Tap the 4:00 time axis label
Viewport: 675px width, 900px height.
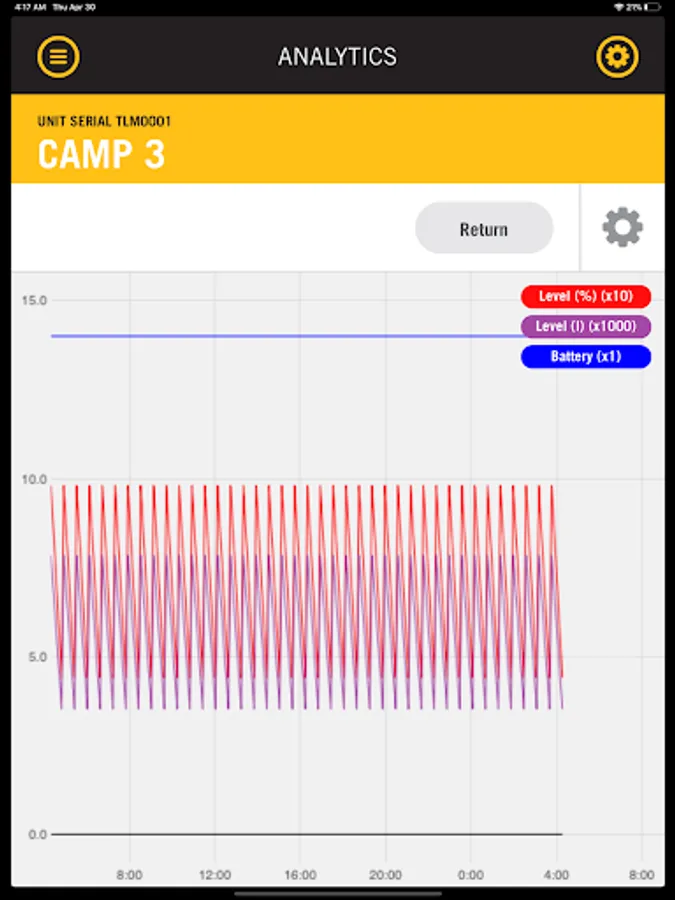coord(556,875)
